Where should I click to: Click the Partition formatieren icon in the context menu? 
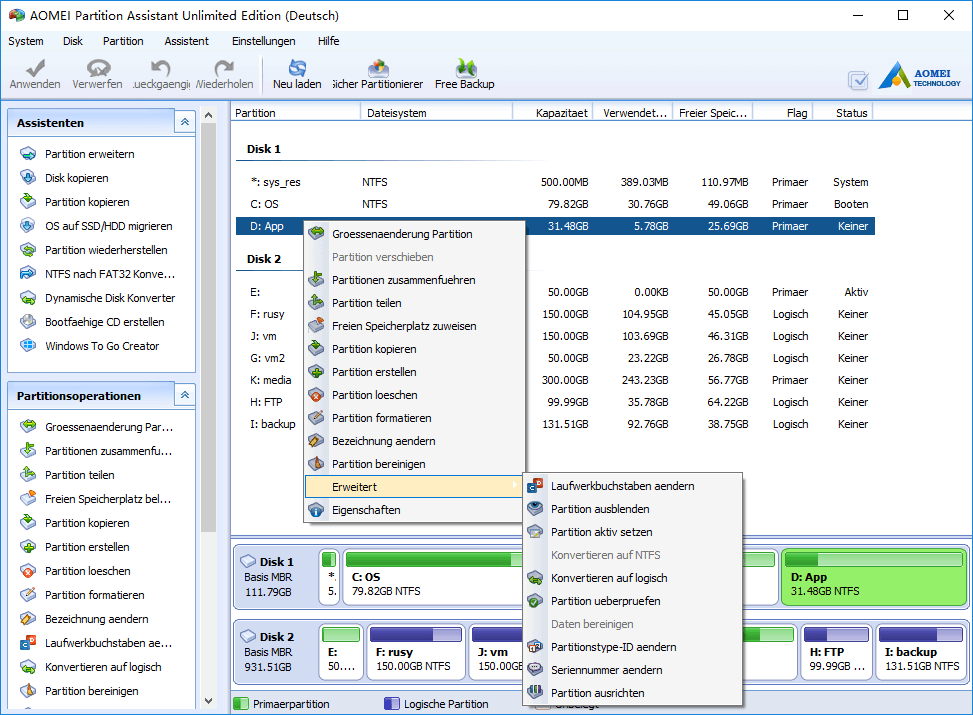(x=316, y=418)
